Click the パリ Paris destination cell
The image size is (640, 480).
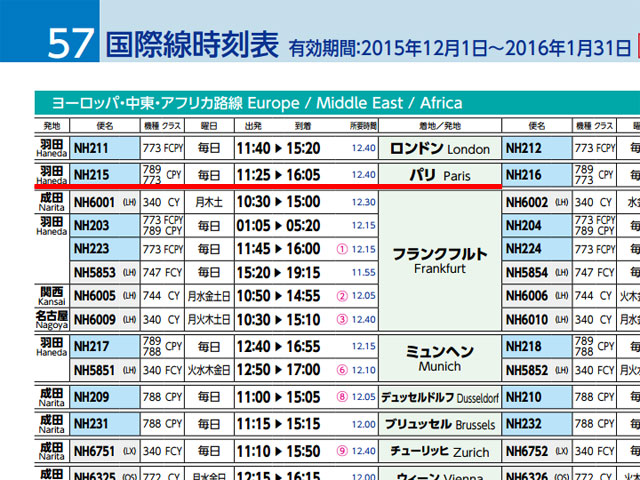pos(440,176)
